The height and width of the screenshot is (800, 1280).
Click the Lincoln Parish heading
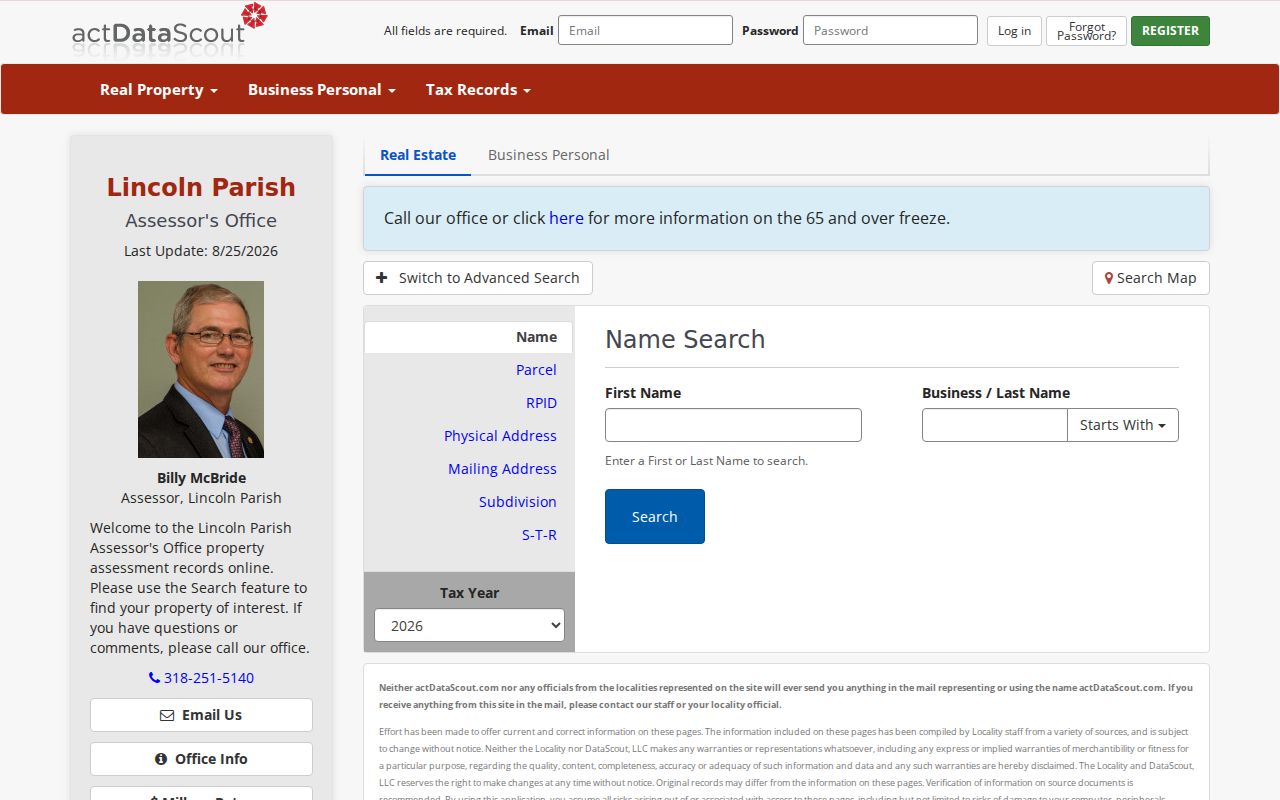(x=201, y=187)
